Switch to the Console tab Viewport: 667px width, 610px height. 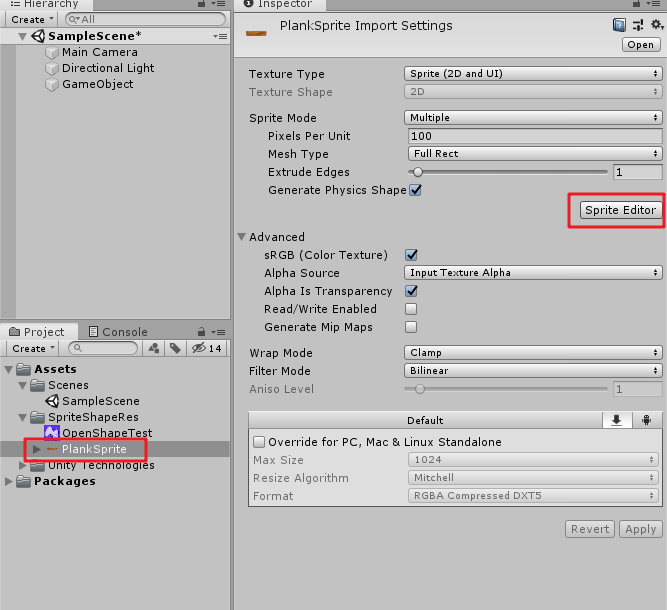(x=118, y=332)
